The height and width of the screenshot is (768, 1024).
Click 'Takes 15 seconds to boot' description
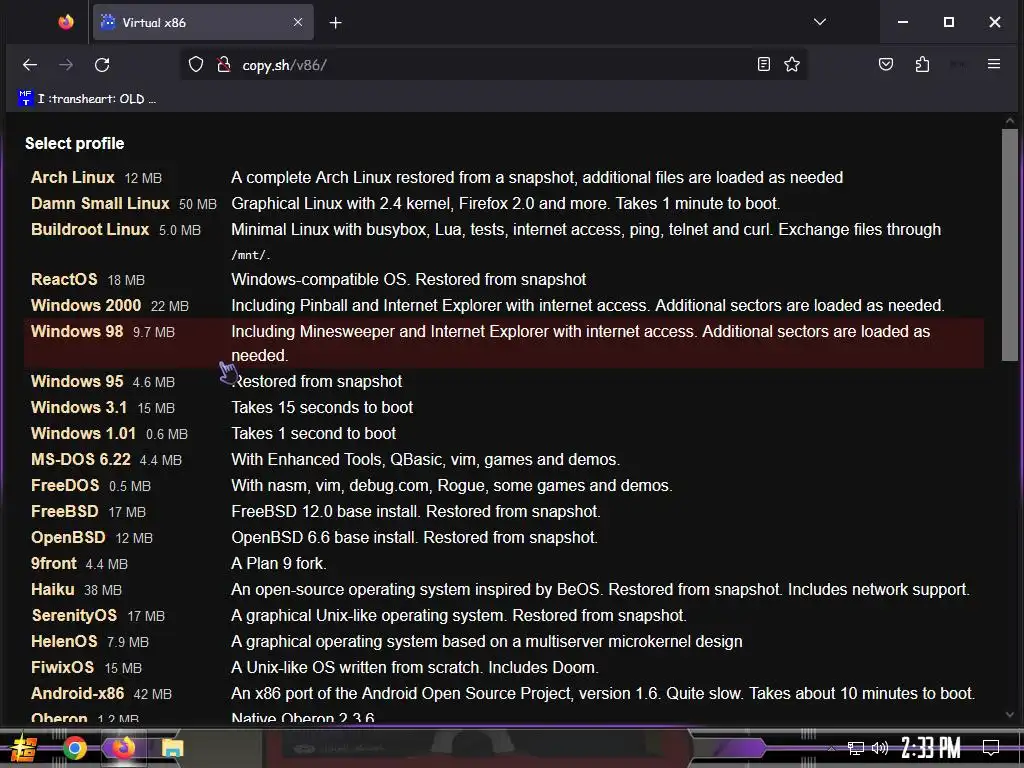coord(322,408)
